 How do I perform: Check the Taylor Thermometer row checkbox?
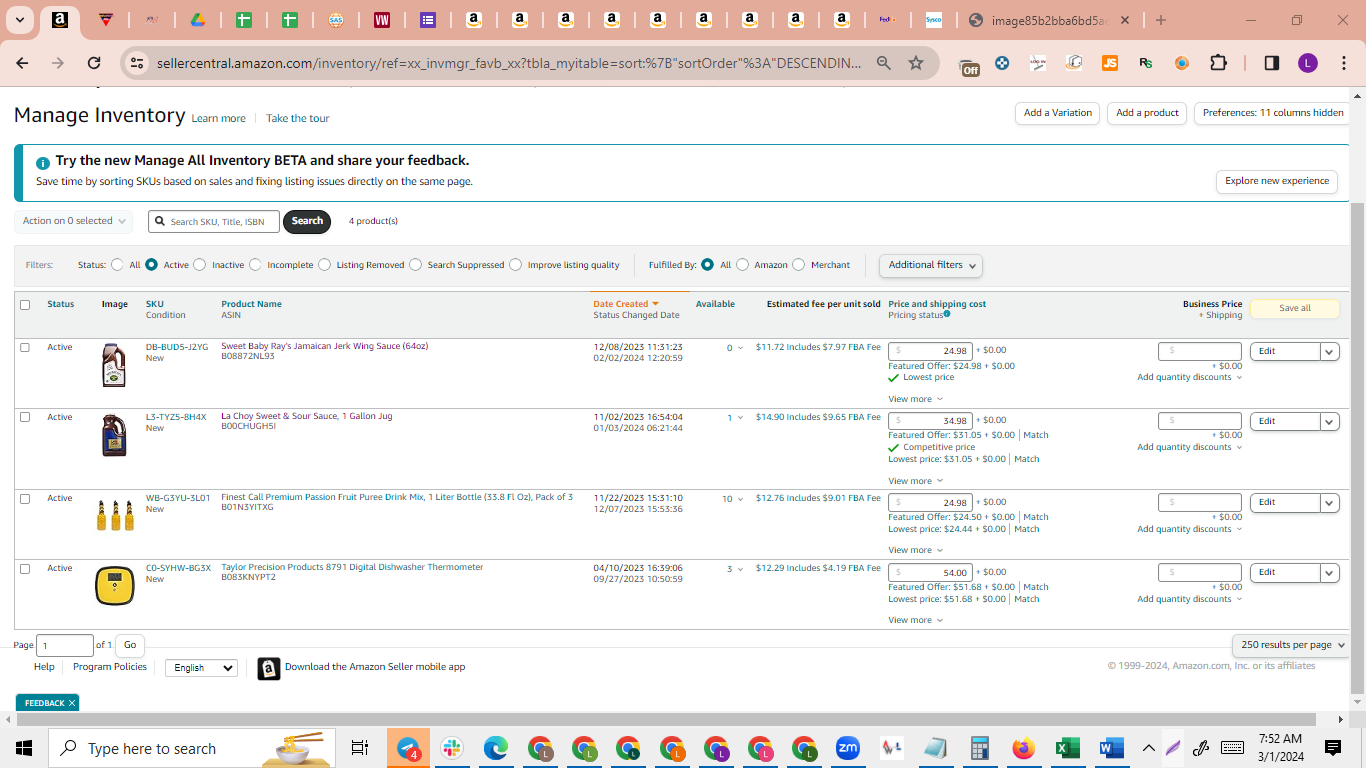point(25,568)
